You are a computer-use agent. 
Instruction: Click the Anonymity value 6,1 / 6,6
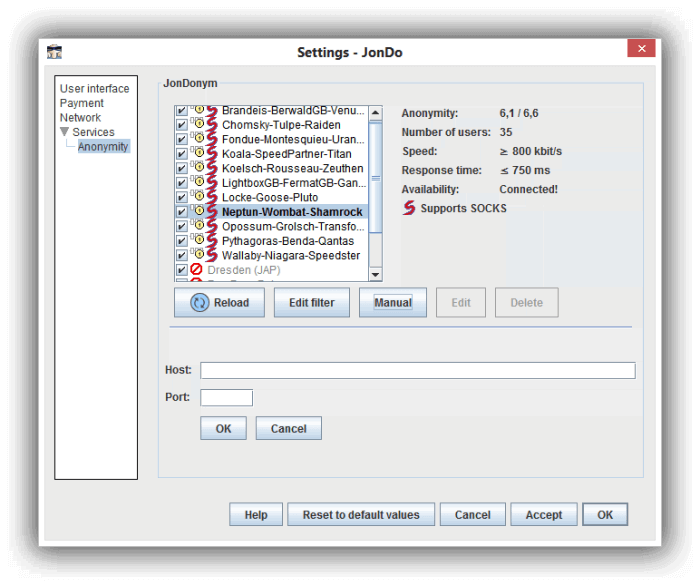coord(519,113)
